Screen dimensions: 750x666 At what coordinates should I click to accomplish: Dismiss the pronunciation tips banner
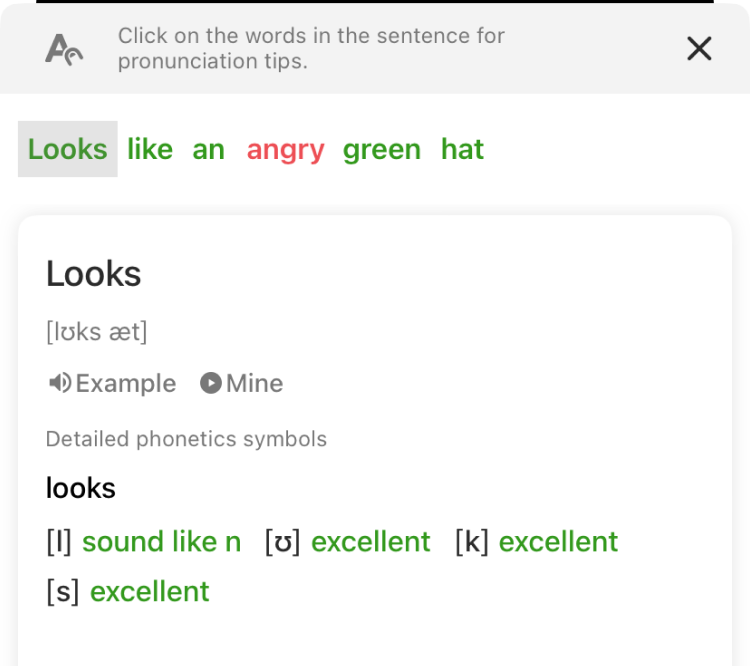pos(699,49)
